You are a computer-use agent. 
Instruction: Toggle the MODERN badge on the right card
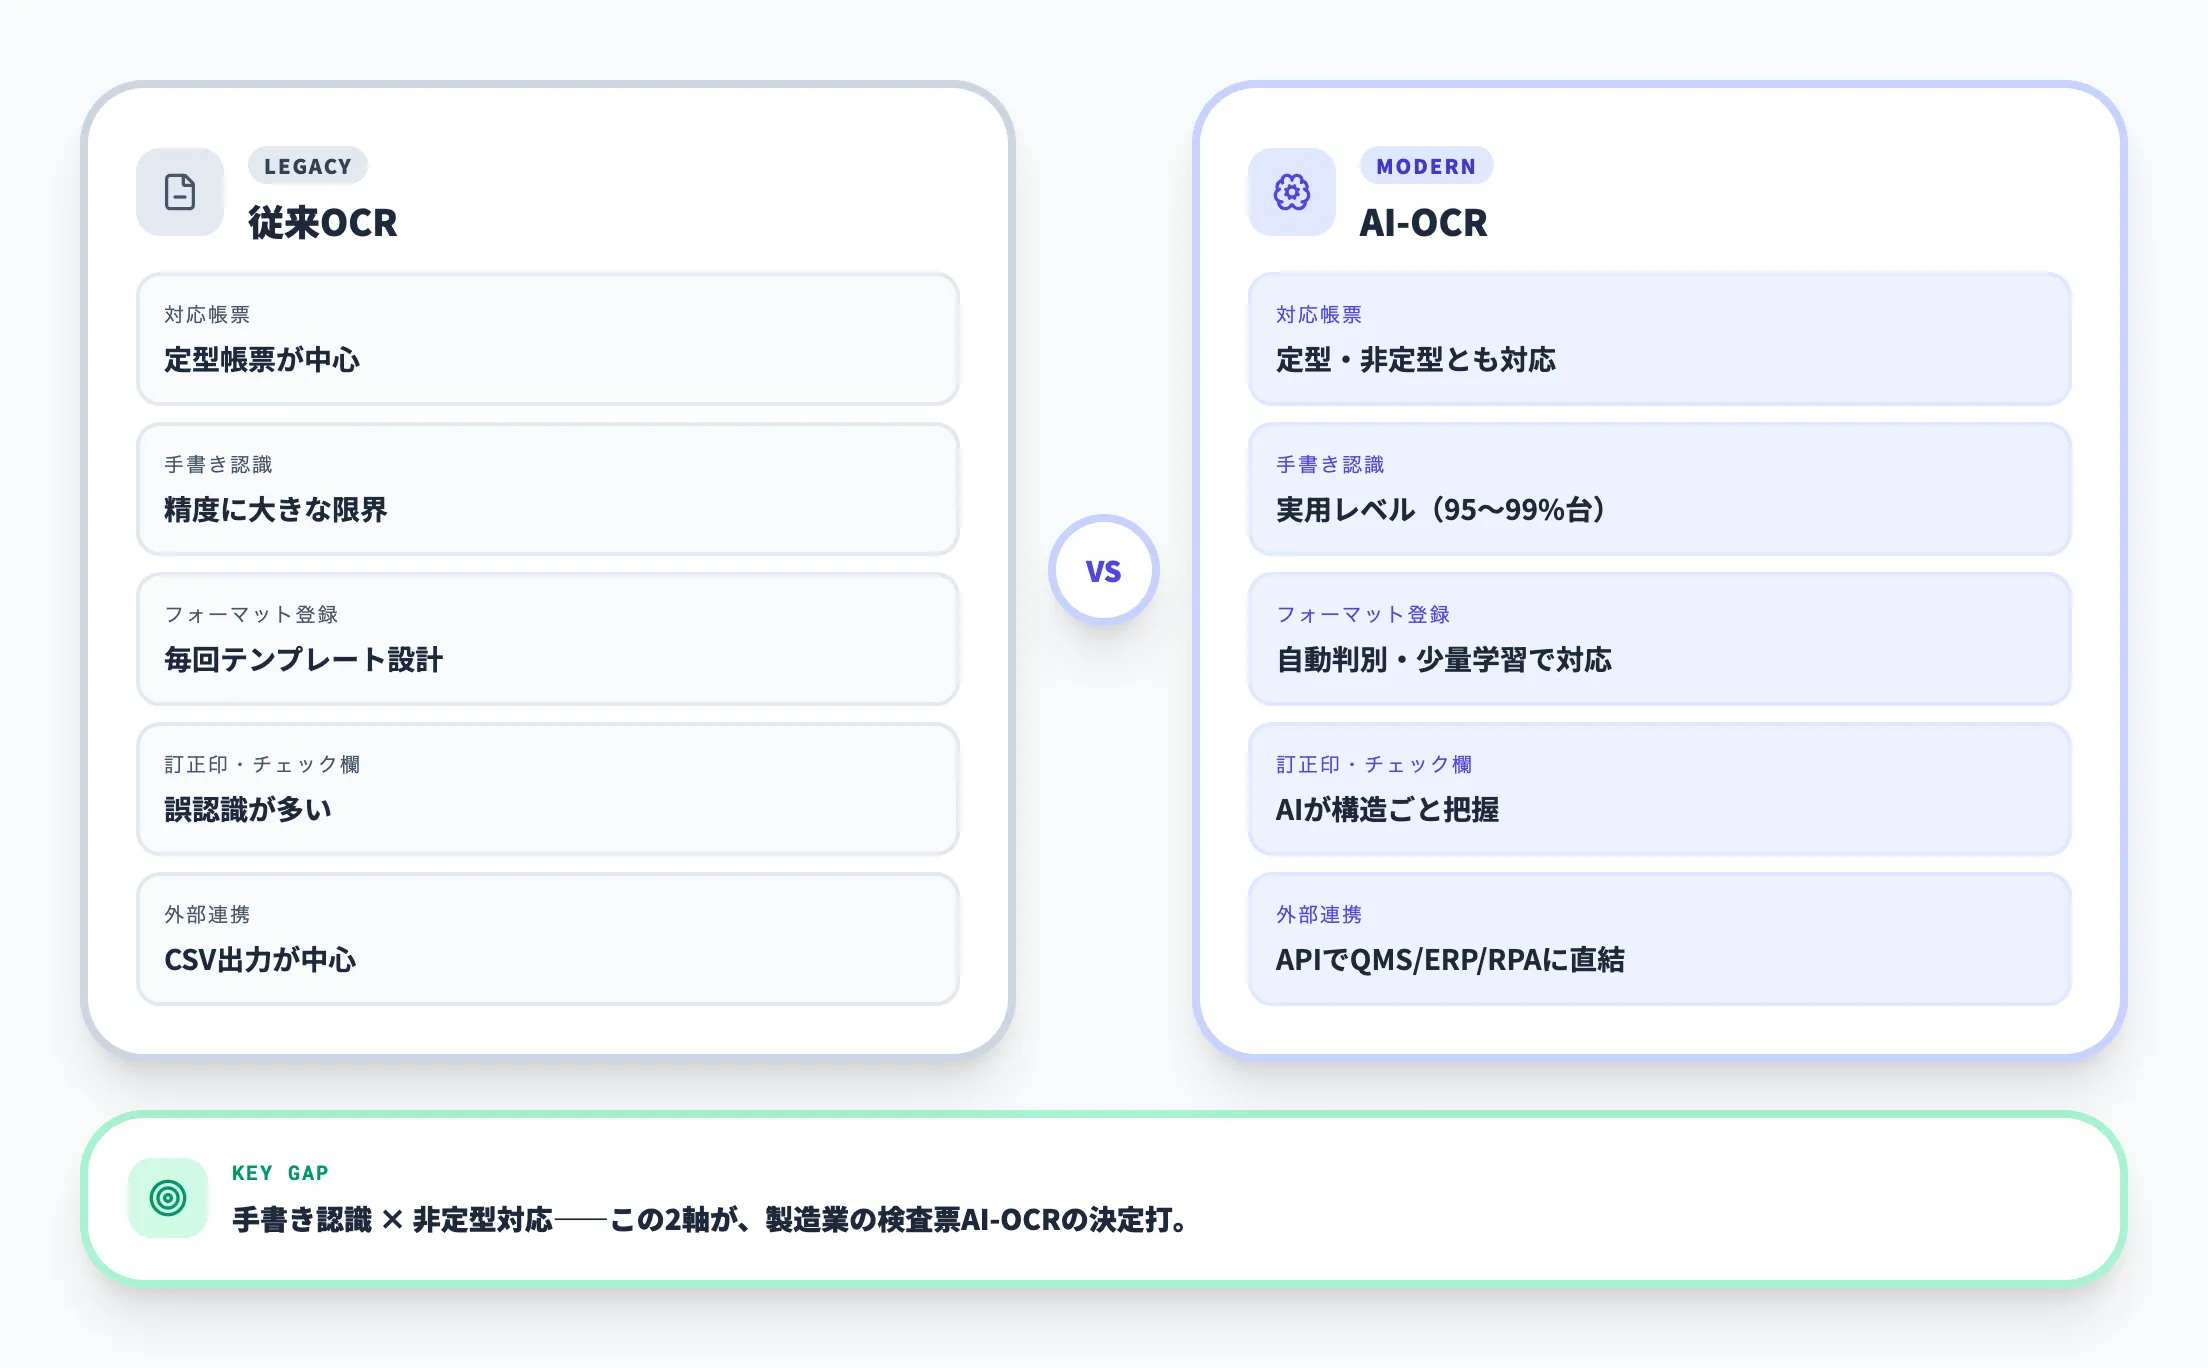click(1426, 166)
